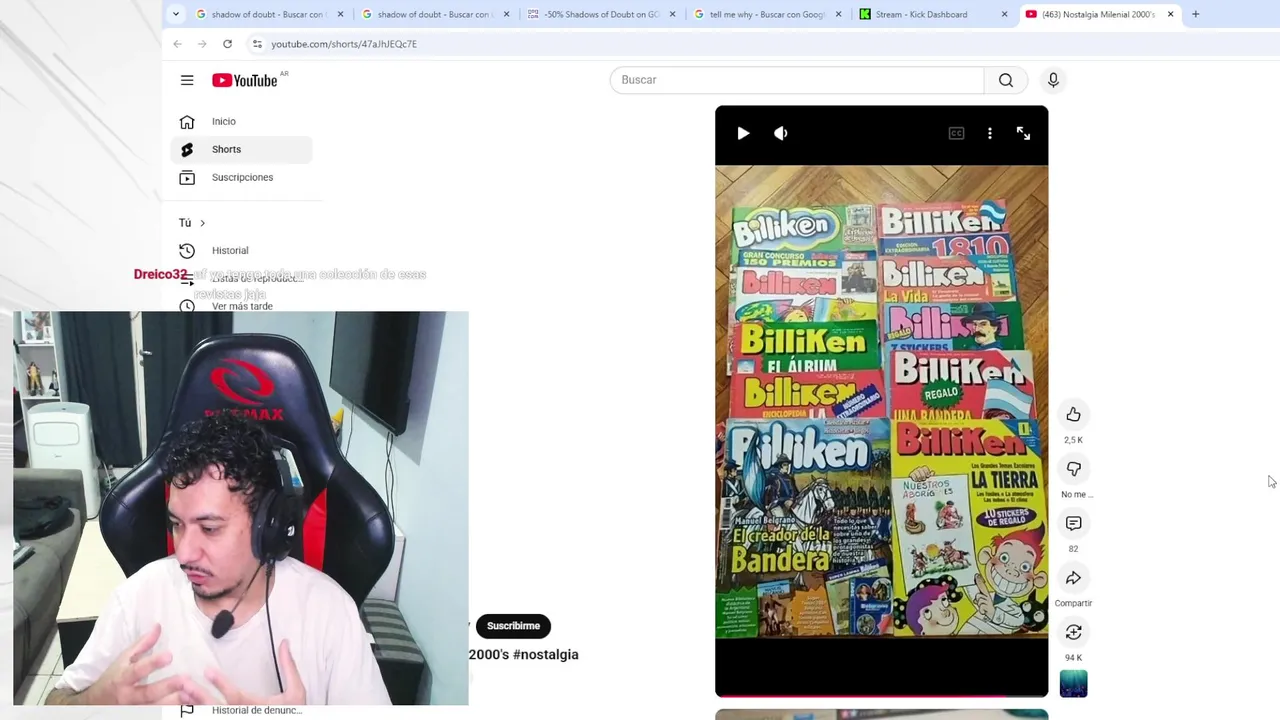Click the search magnifier button
Screen dimensions: 1280x720
click(1006, 80)
